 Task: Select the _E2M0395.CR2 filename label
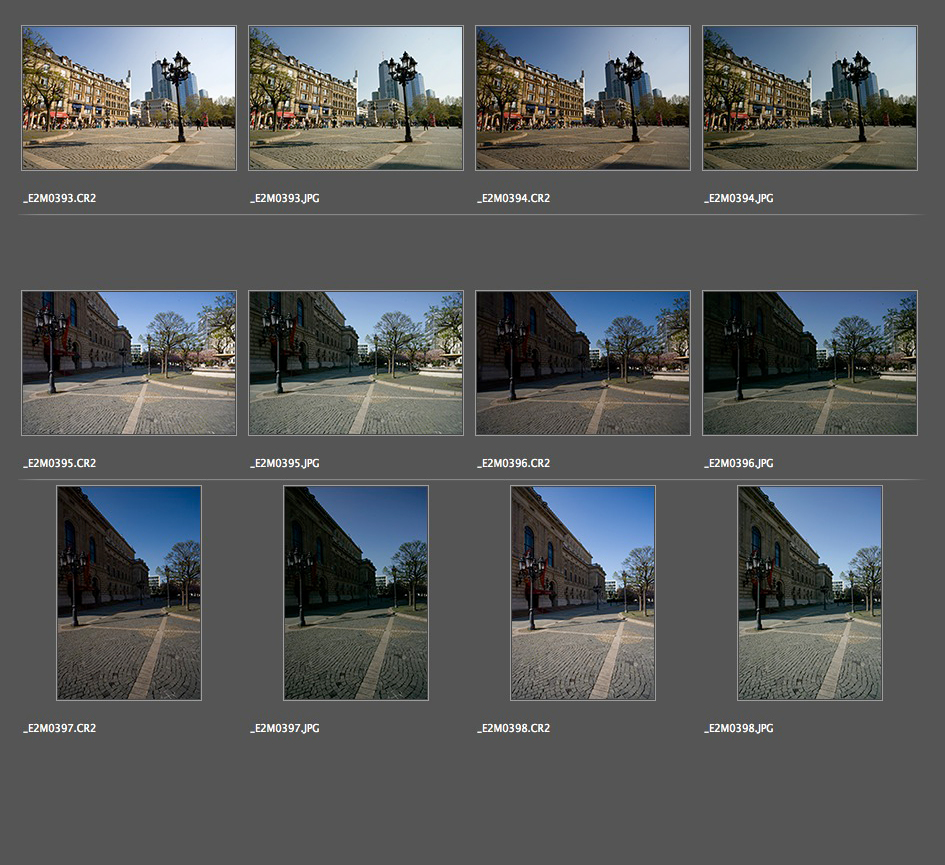pos(60,464)
